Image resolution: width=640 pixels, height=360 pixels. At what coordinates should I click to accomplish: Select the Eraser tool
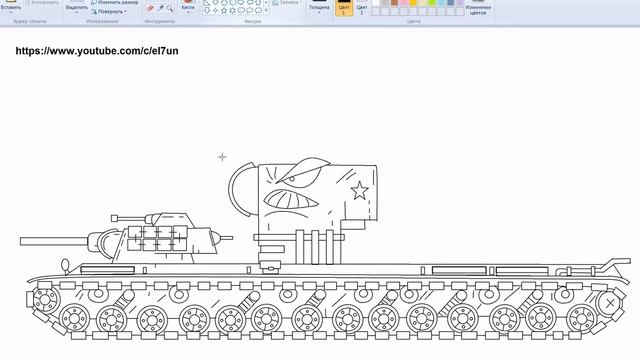click(150, 8)
